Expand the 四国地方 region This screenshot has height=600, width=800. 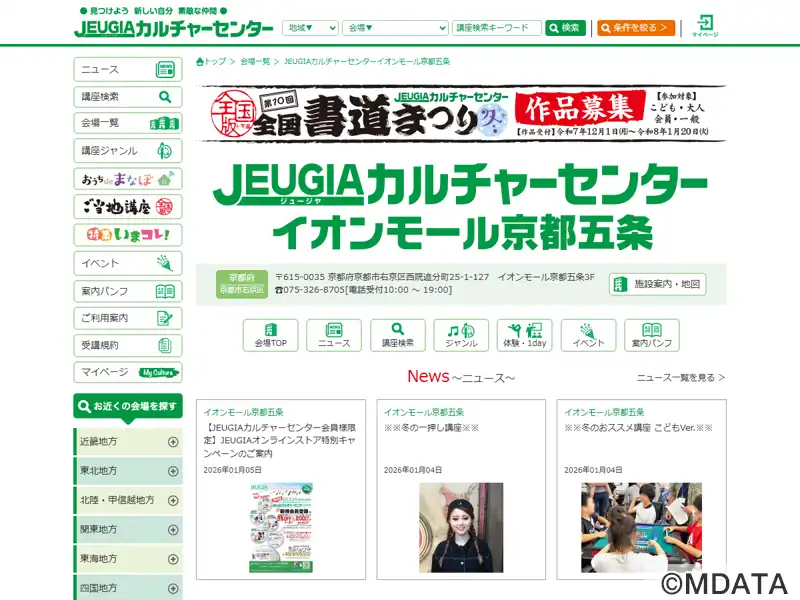[128, 588]
